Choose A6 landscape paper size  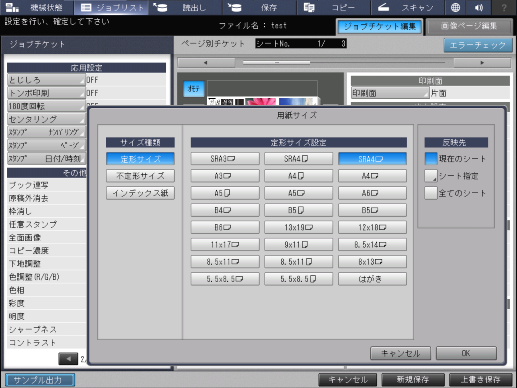[x=373, y=193]
